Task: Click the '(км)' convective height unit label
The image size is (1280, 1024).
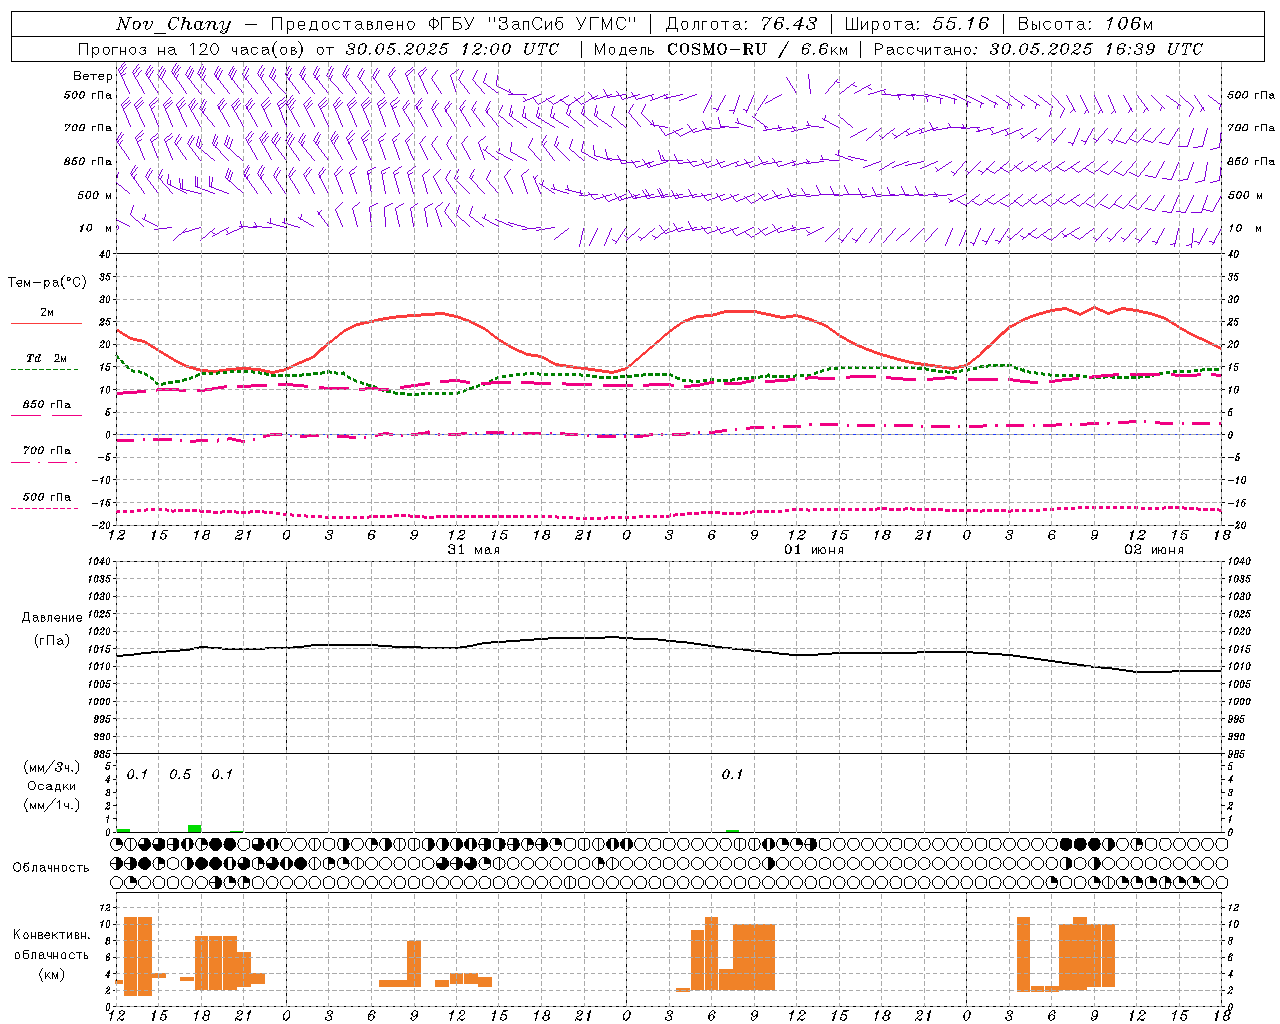Action: (x=52, y=974)
